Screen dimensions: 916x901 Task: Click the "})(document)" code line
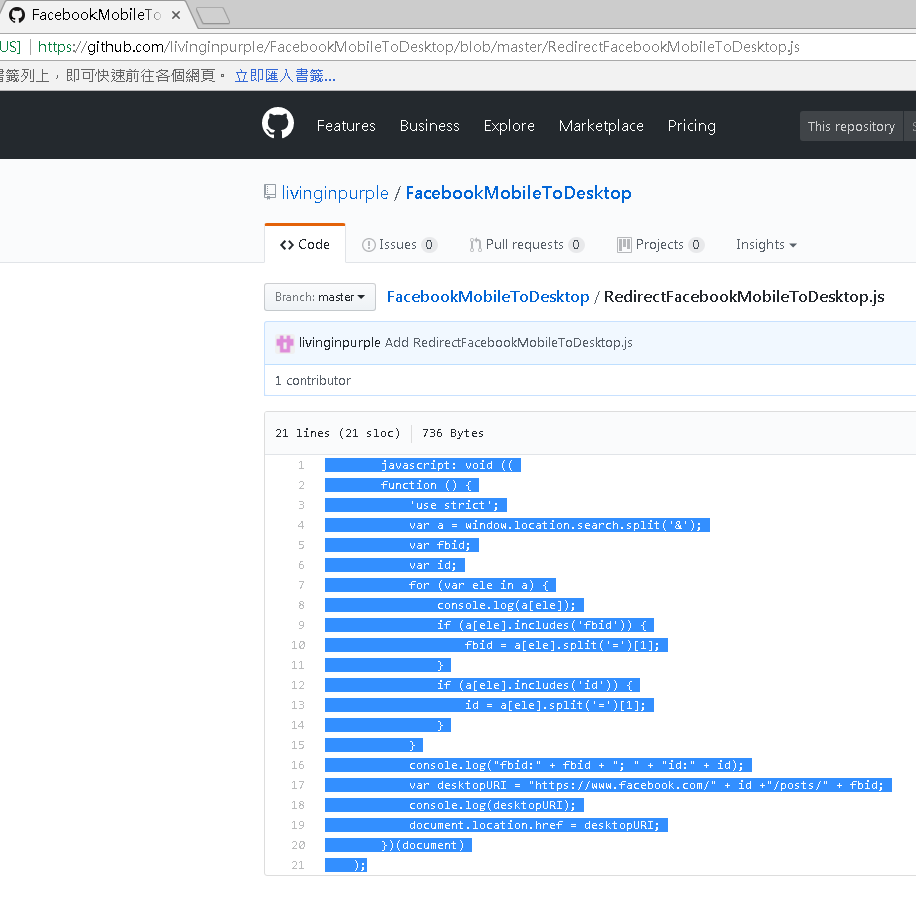click(422, 845)
